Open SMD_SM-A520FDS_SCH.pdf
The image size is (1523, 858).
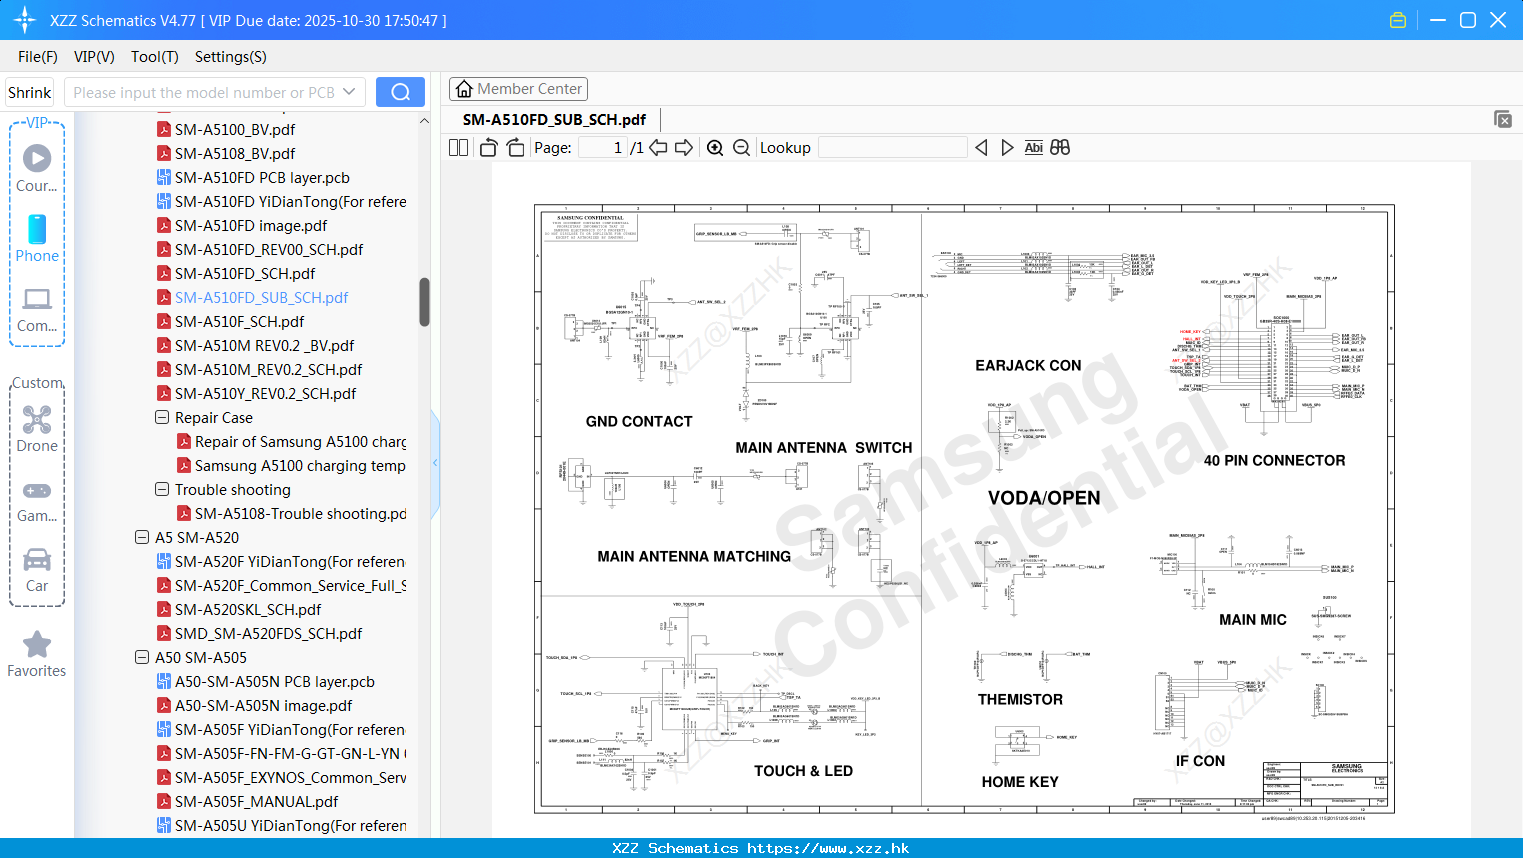[x=259, y=633]
